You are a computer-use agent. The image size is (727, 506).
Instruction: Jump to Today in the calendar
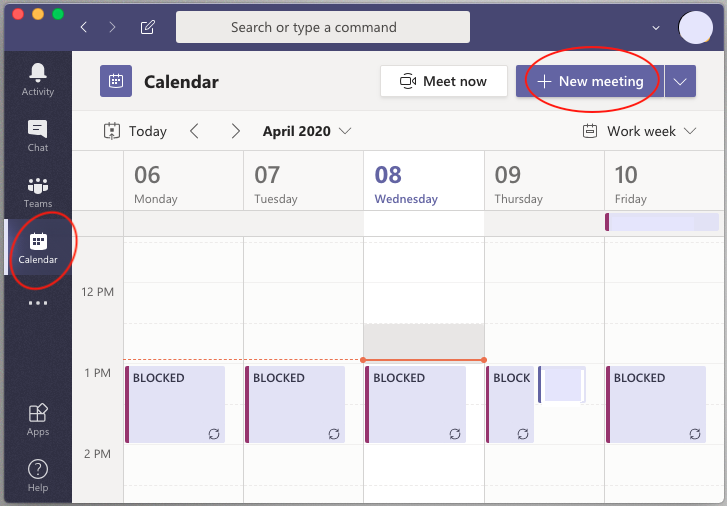click(x=135, y=131)
